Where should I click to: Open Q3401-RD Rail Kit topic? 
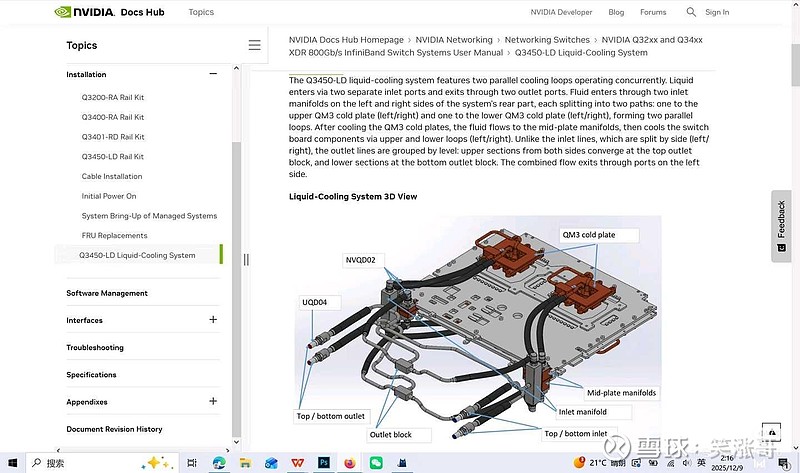point(113,137)
